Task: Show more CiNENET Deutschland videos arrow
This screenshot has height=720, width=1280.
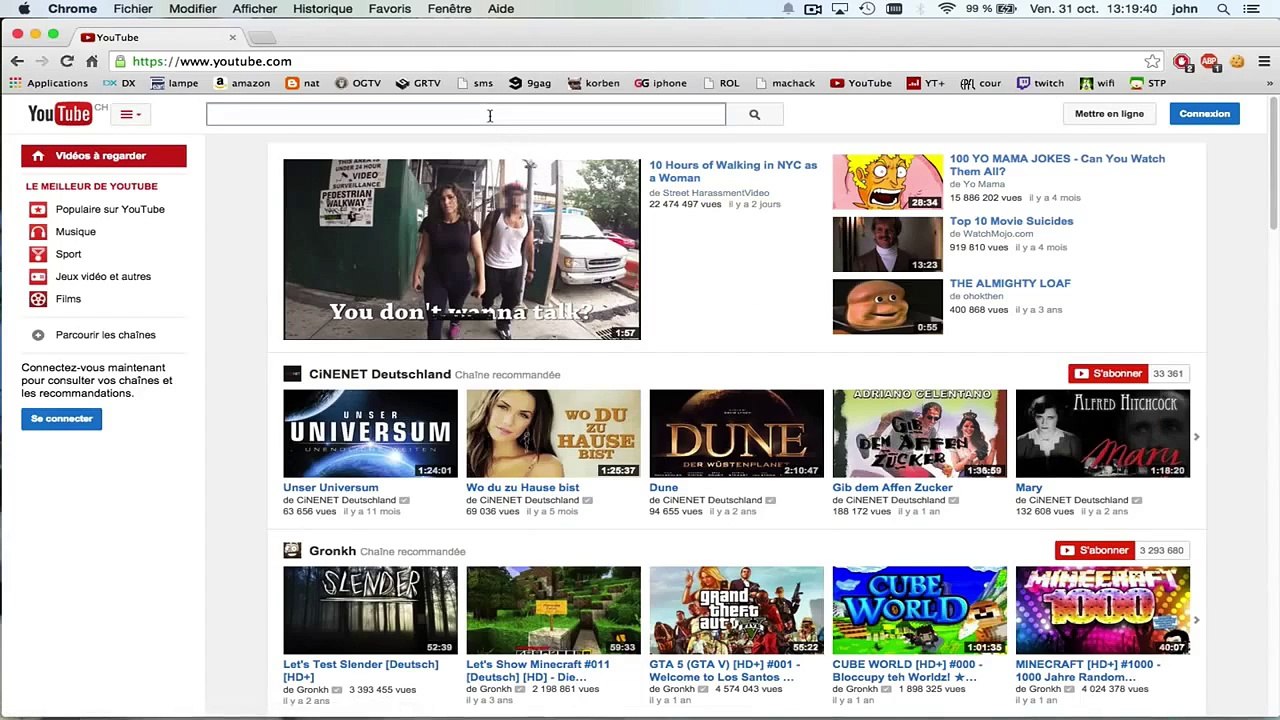Action: point(1196,437)
